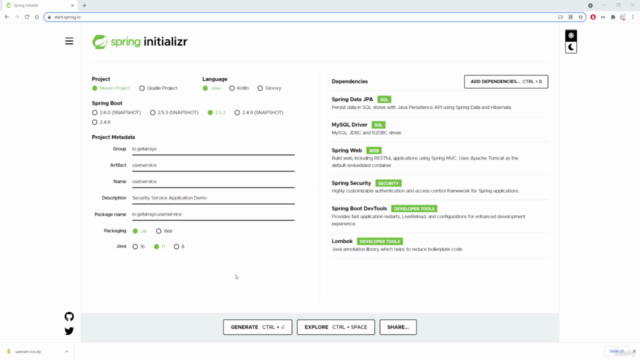640x360 pixels.
Task: Select Gradle Project radio button
Action: pyautogui.click(x=142, y=88)
